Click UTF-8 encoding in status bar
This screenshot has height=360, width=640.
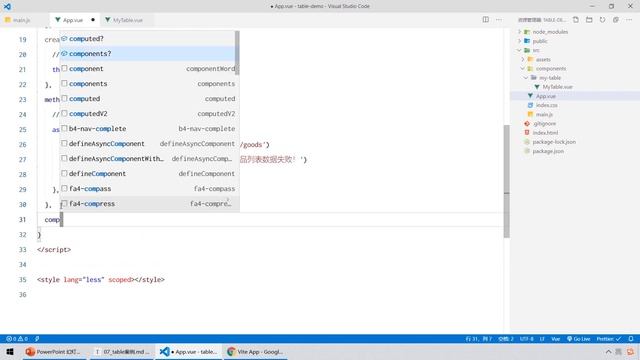527,339
